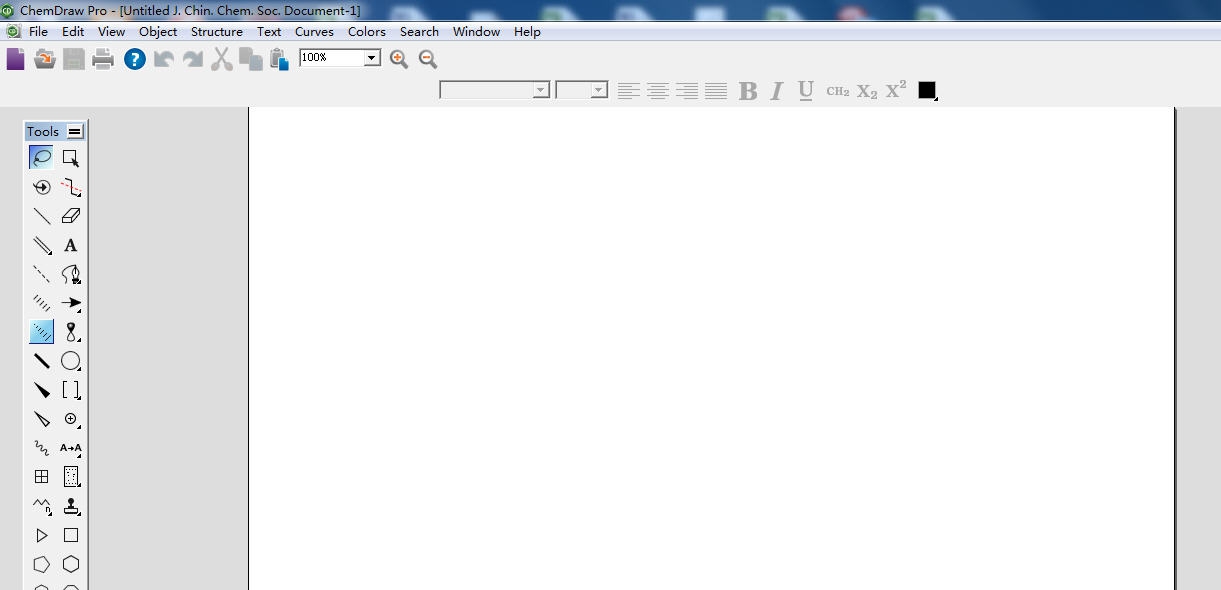Click the Print toolbar button

(x=103, y=59)
